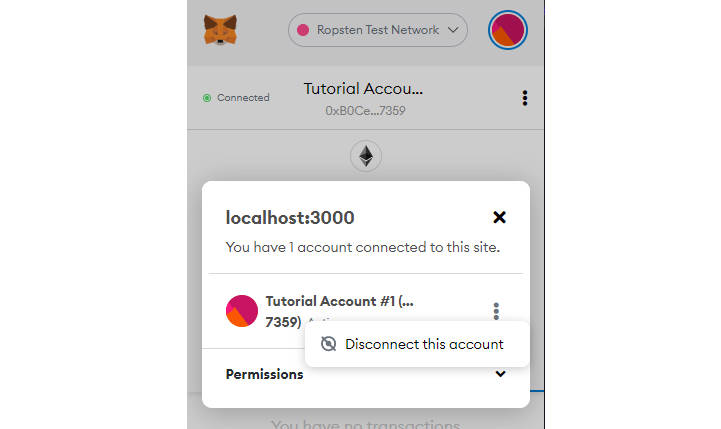Open the account avatar menu at top right

tap(507, 30)
